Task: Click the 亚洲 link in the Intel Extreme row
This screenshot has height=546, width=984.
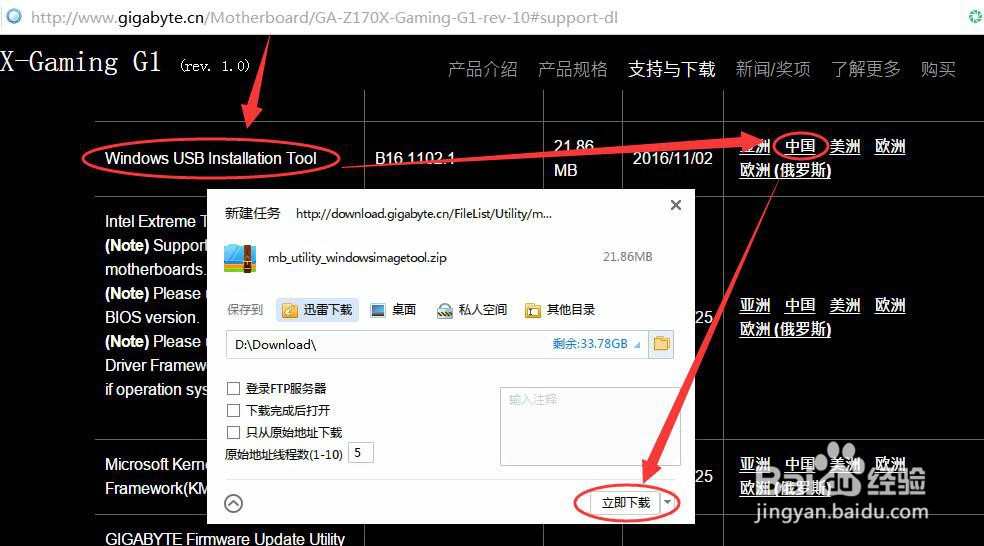Action: [755, 306]
